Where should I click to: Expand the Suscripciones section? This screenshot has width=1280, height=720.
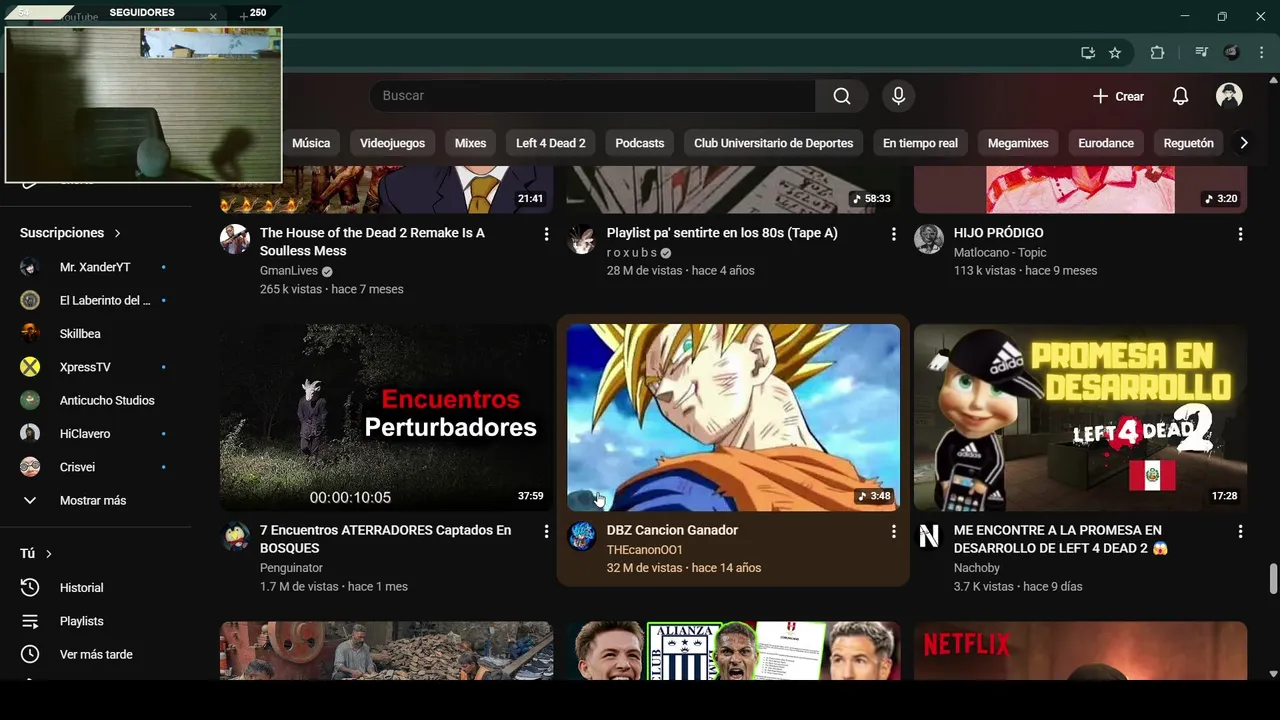(x=70, y=233)
